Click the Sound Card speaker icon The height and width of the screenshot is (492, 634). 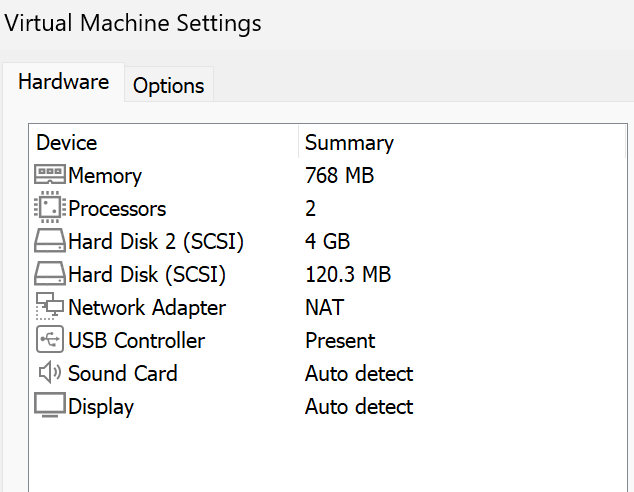(50, 373)
